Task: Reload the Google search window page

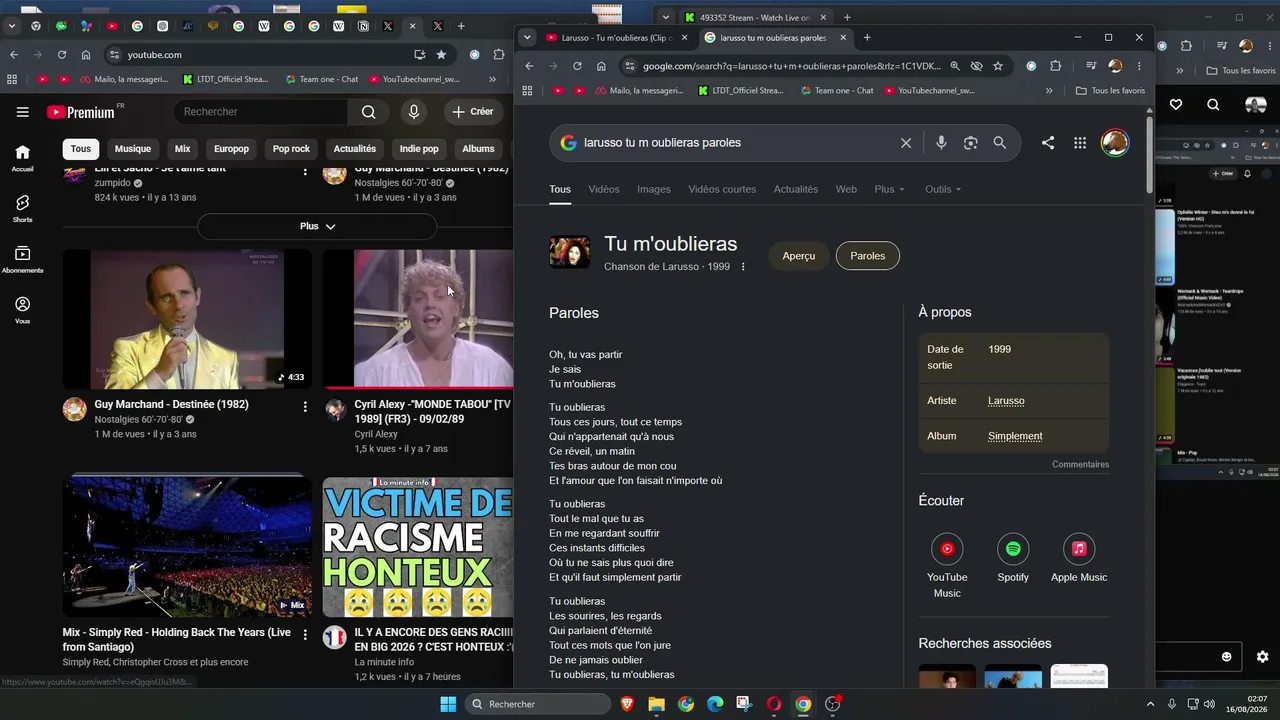Action: tap(577, 66)
